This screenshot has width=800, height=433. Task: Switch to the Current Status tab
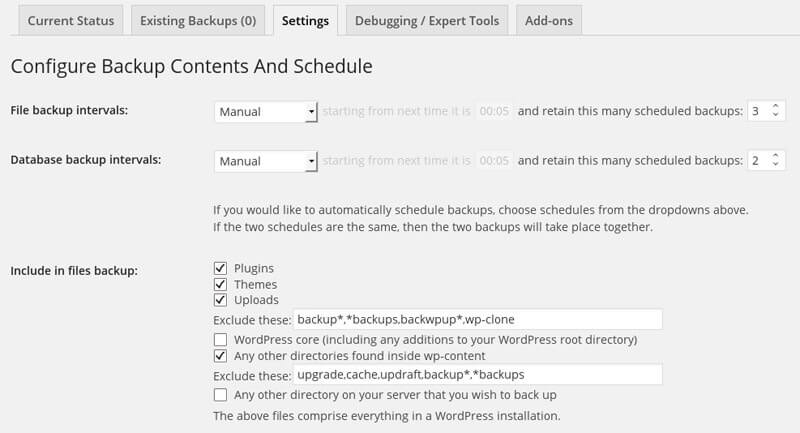71,20
